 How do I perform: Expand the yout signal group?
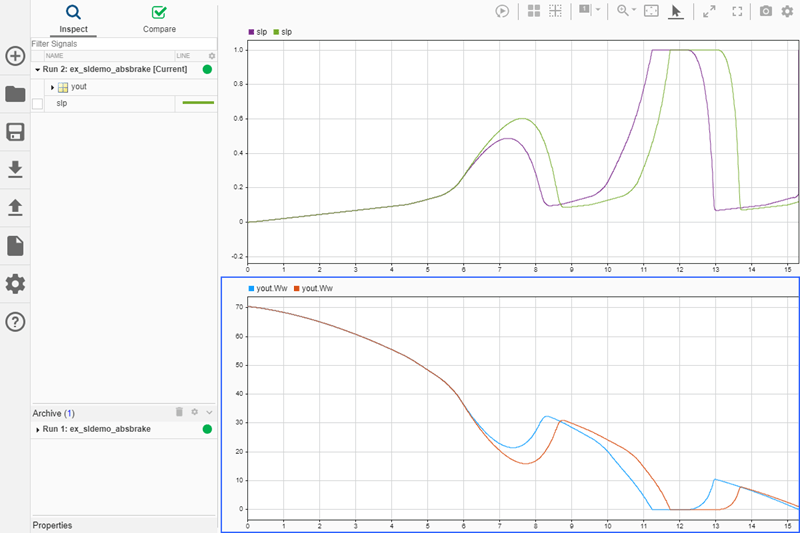pyautogui.click(x=52, y=87)
